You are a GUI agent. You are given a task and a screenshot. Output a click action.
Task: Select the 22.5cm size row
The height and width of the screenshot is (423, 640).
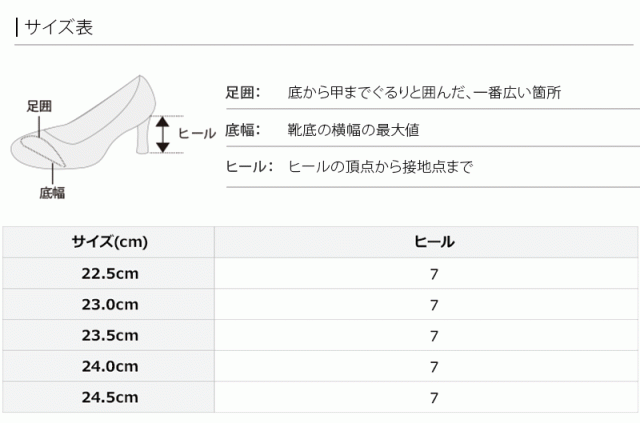click(x=109, y=273)
